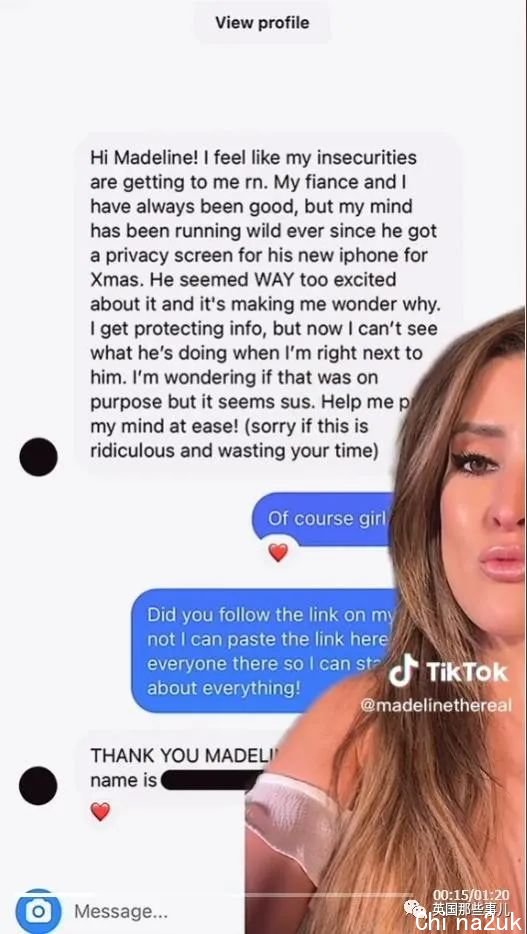527x934 pixels.
Task: Open the camera icon beside Message field
Action: click(x=38, y=911)
